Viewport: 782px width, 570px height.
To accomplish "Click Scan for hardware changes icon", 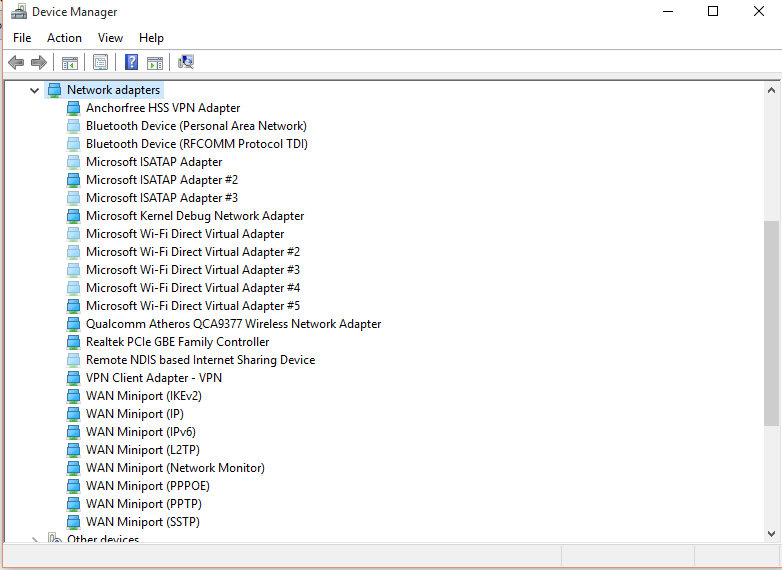I will 186,62.
